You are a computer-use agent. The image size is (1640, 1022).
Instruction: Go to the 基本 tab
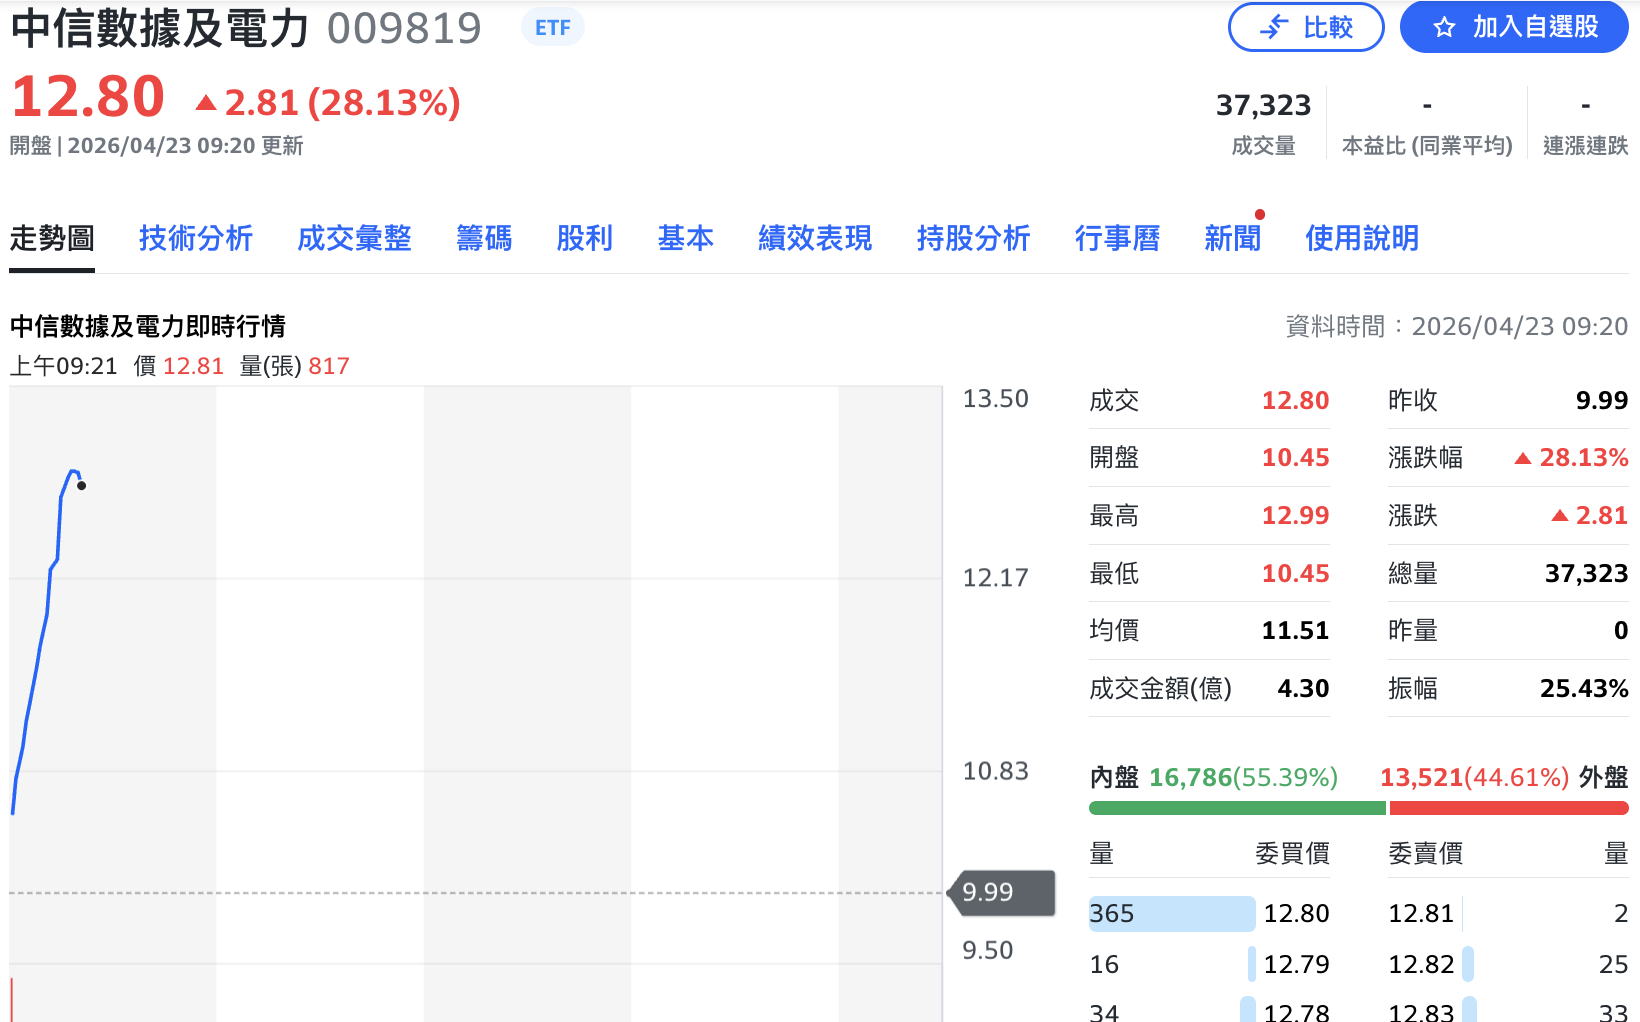point(685,238)
